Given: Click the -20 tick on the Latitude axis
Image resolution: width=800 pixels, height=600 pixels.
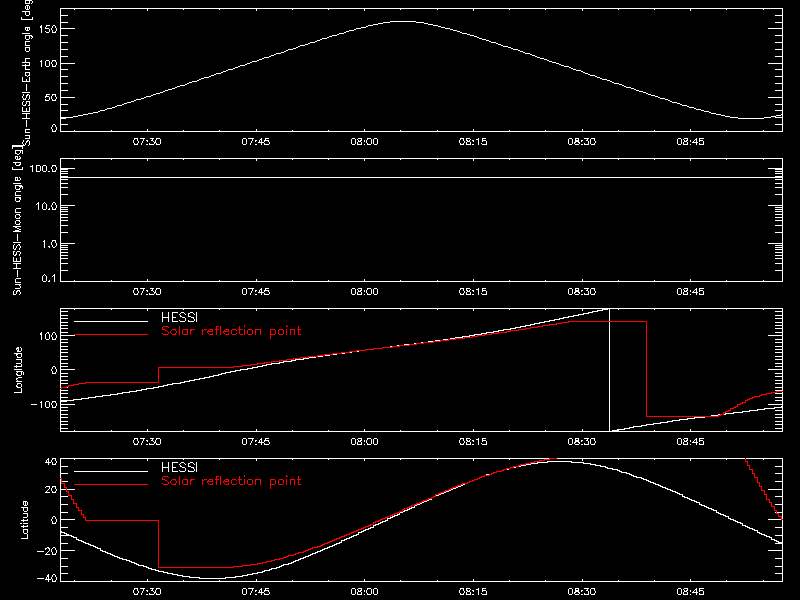Looking at the screenshot, I should [x=47, y=551].
